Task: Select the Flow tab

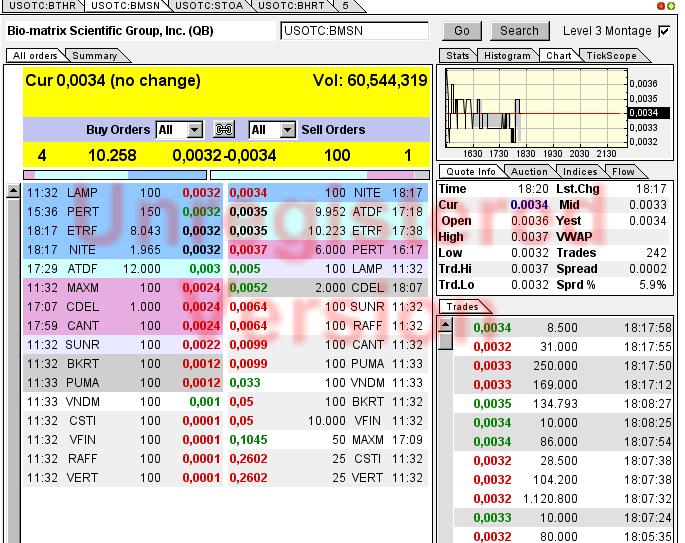Action: tap(623, 172)
